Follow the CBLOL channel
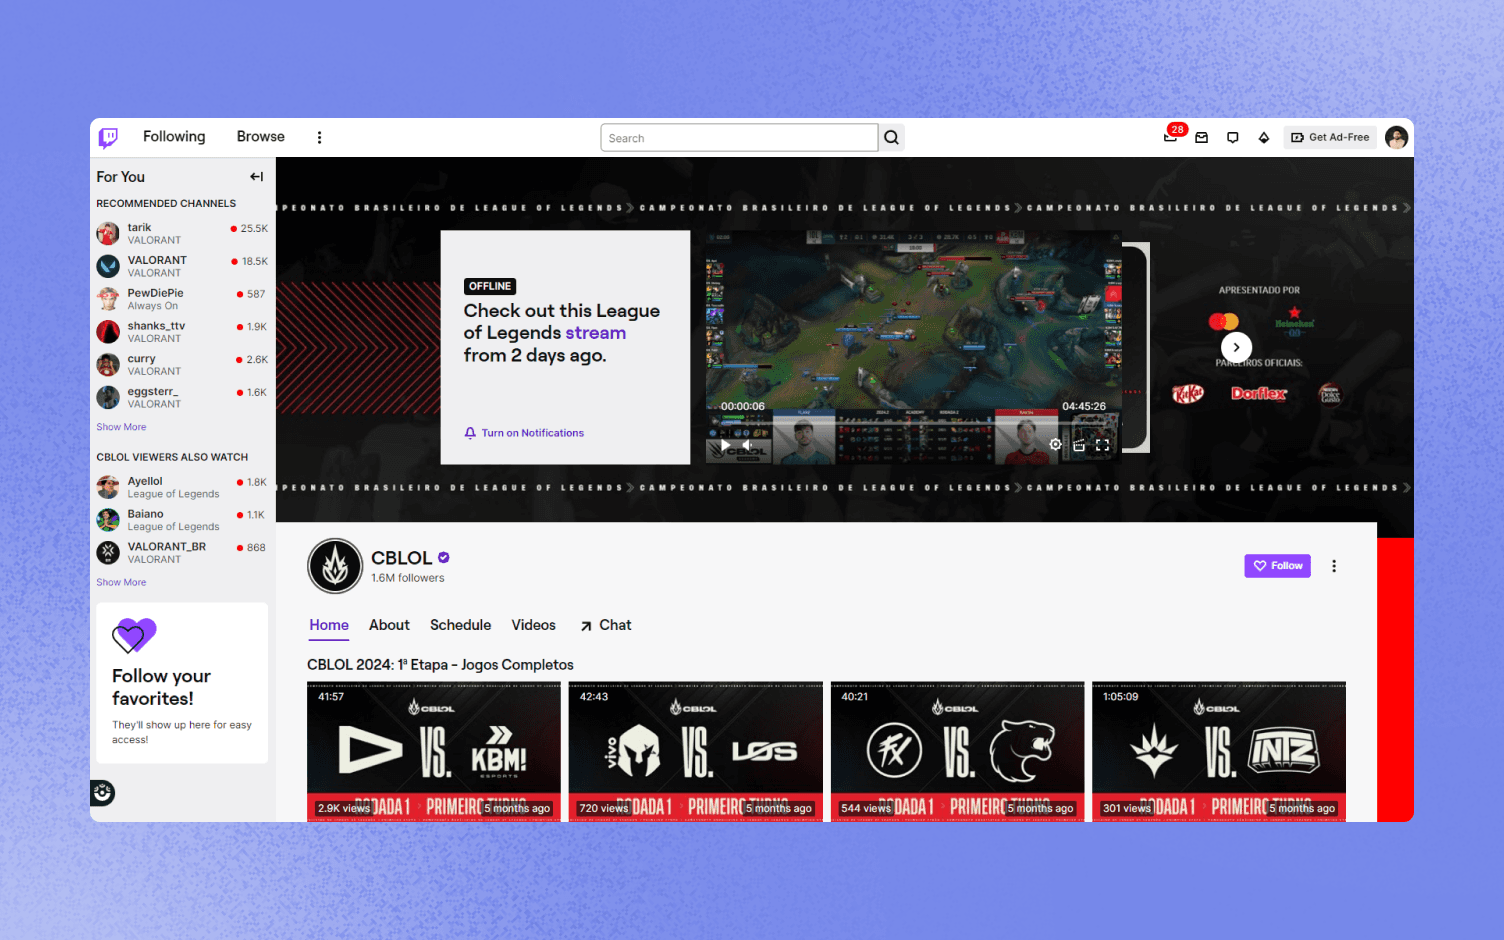 (1277, 566)
